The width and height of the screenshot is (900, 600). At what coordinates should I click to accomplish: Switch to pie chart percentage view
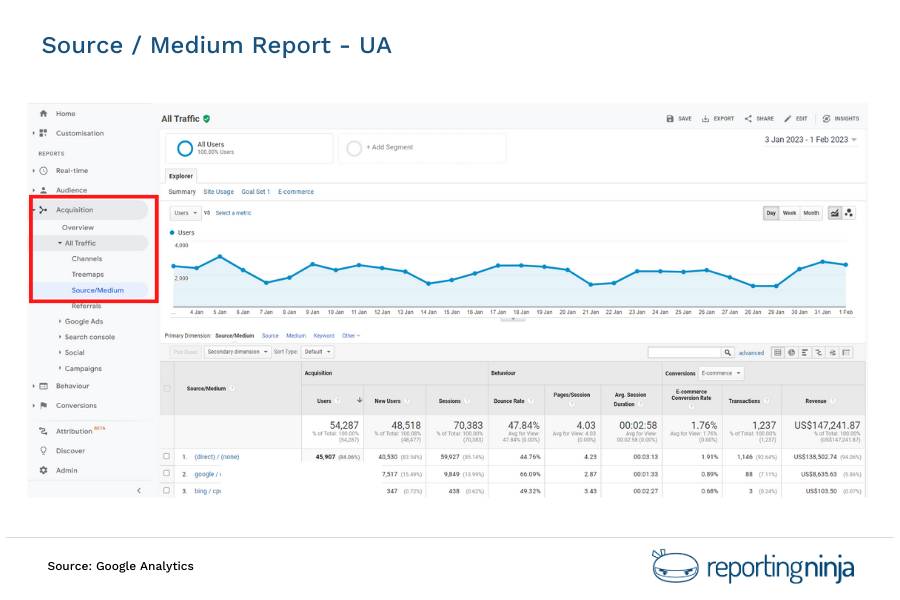coord(792,353)
